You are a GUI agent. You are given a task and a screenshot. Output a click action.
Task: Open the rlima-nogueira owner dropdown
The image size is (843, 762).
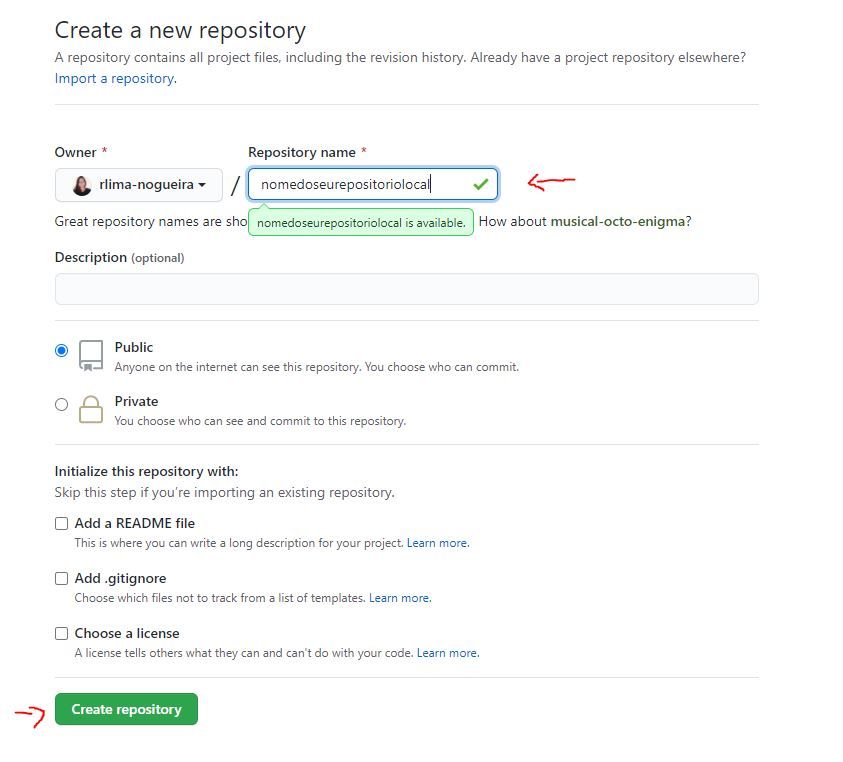pyautogui.click(x=138, y=184)
